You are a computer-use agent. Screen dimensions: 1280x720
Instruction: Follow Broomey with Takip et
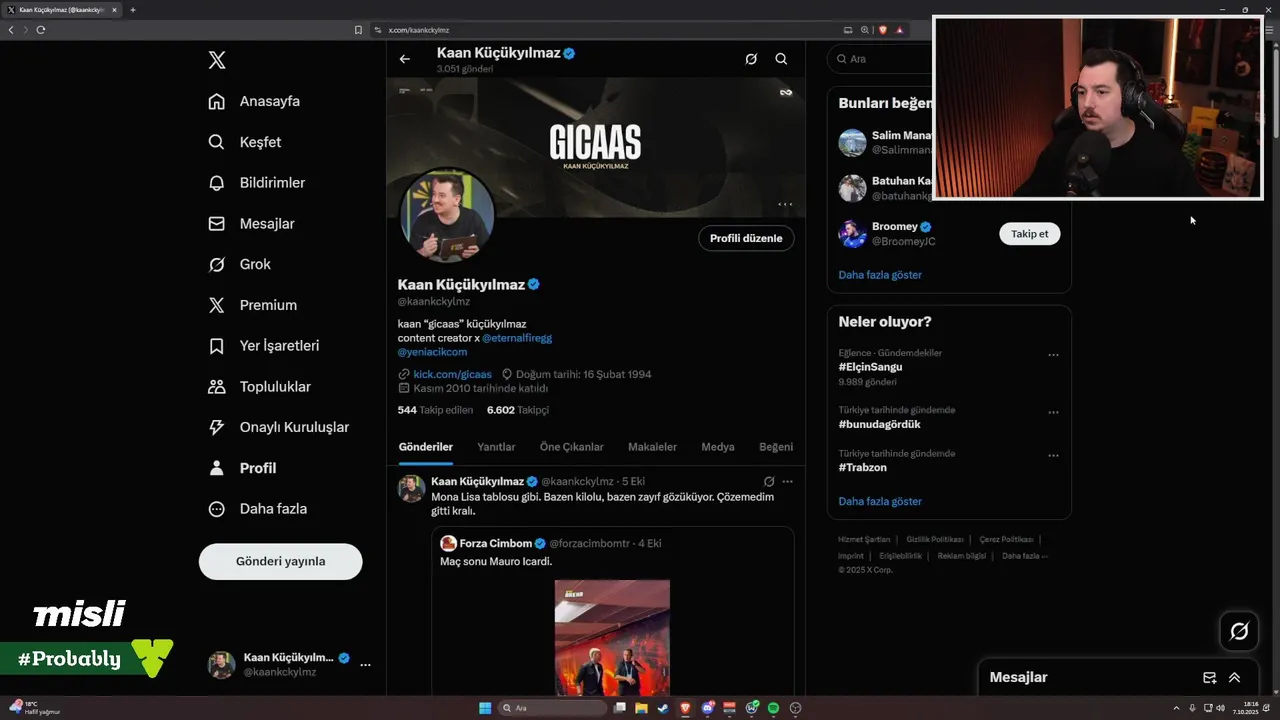(x=1029, y=234)
